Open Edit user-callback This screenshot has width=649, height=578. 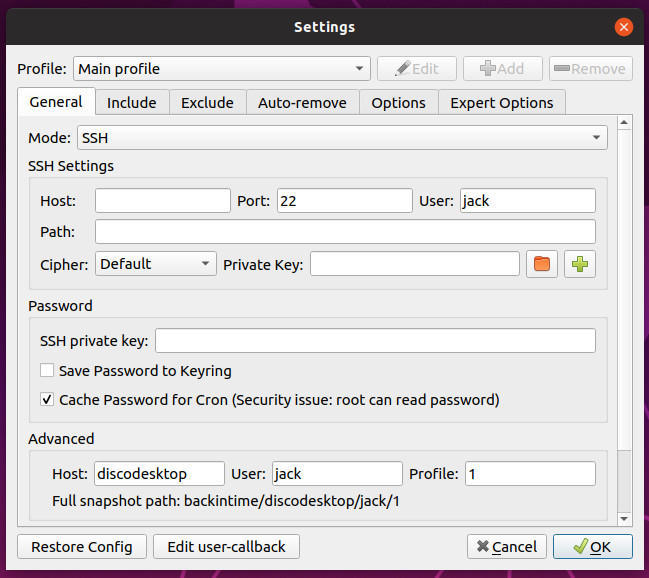tap(226, 547)
